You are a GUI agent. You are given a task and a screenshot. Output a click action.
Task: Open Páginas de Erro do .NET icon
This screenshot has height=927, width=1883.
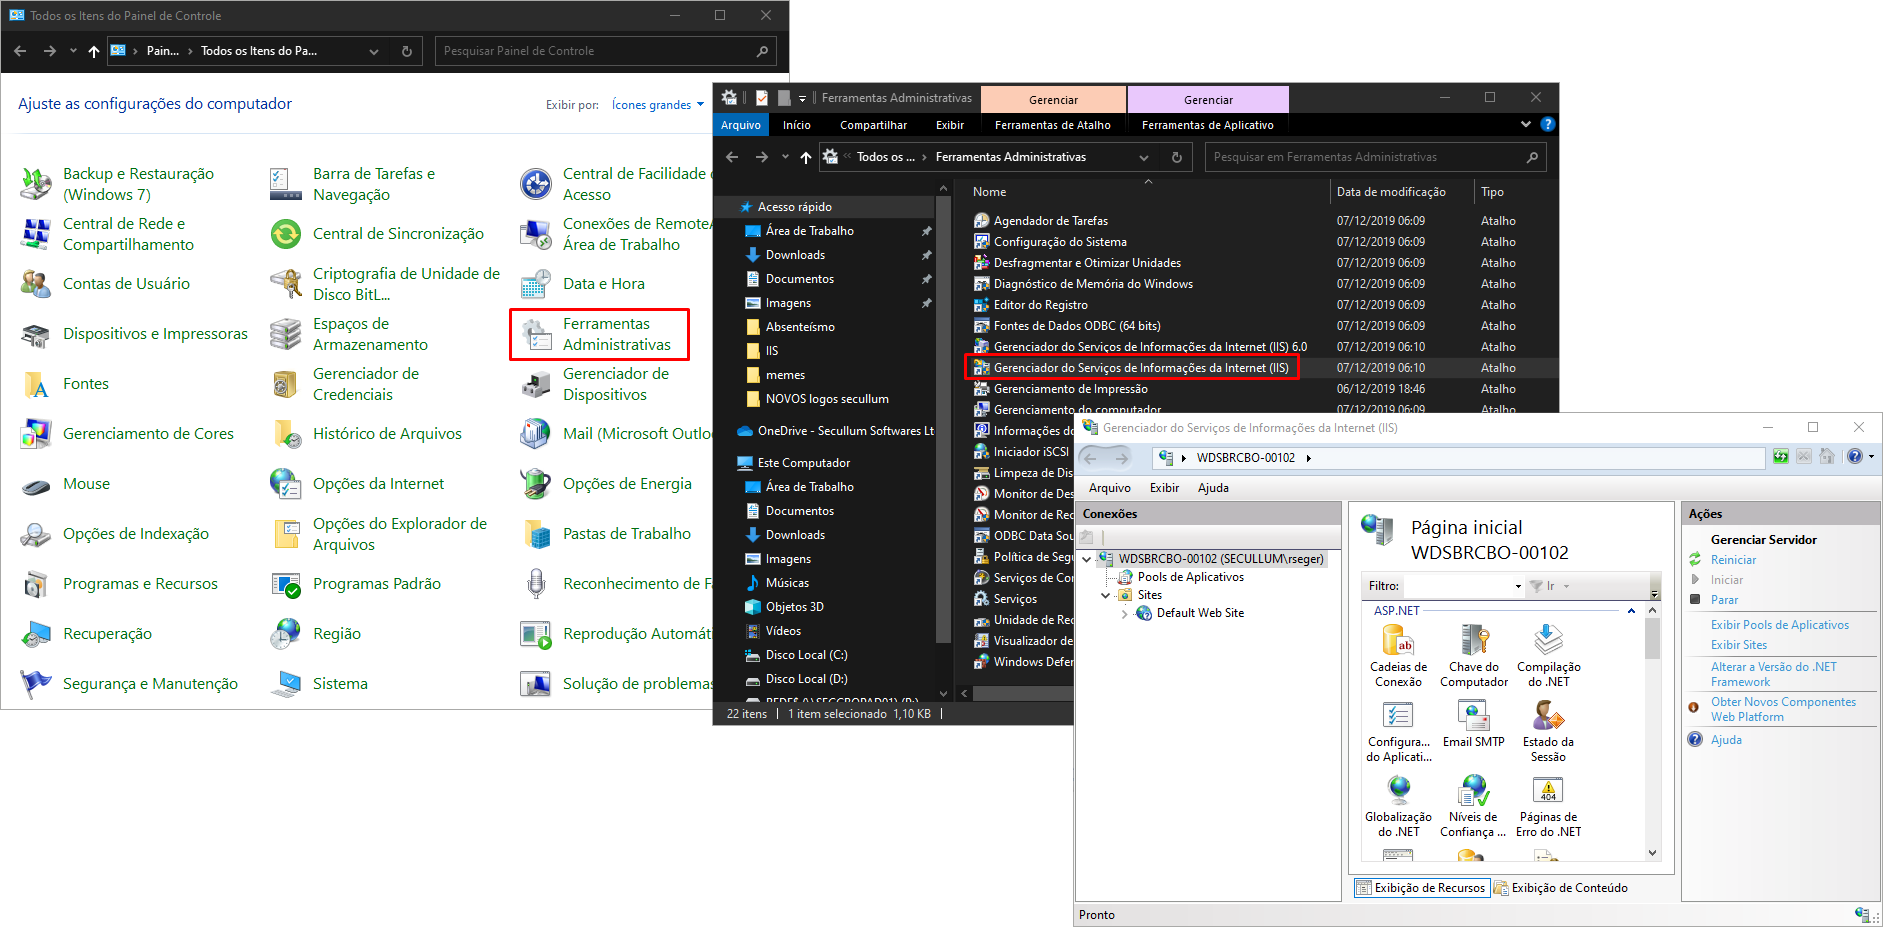[1548, 792]
